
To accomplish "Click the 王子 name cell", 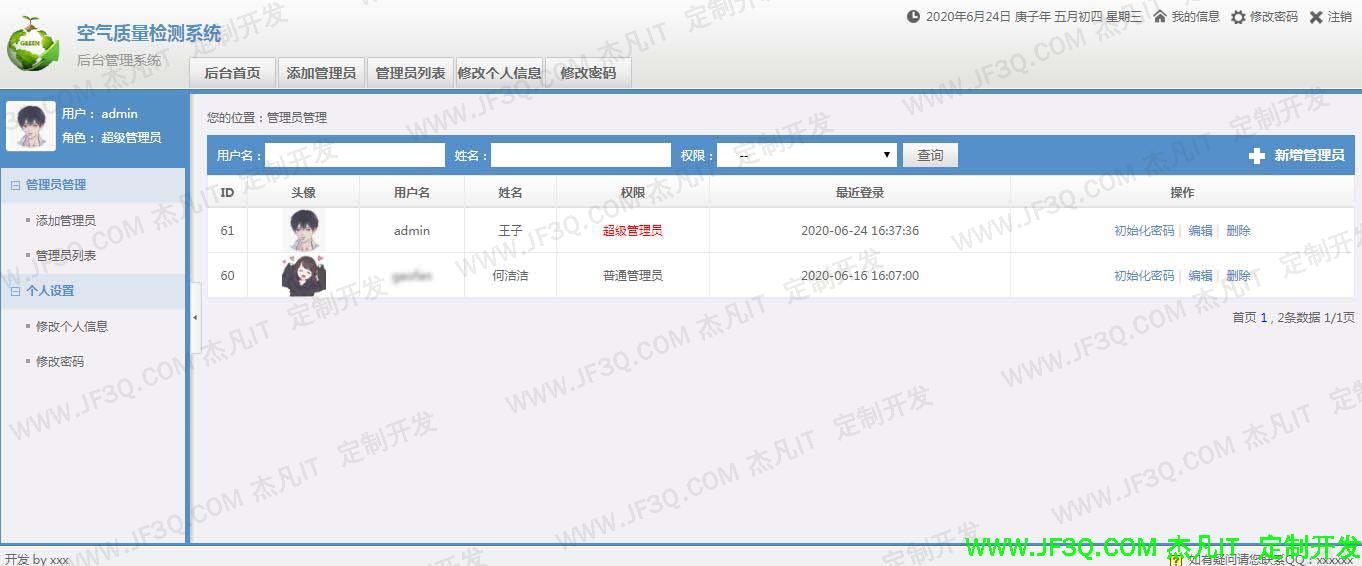I will coord(510,231).
